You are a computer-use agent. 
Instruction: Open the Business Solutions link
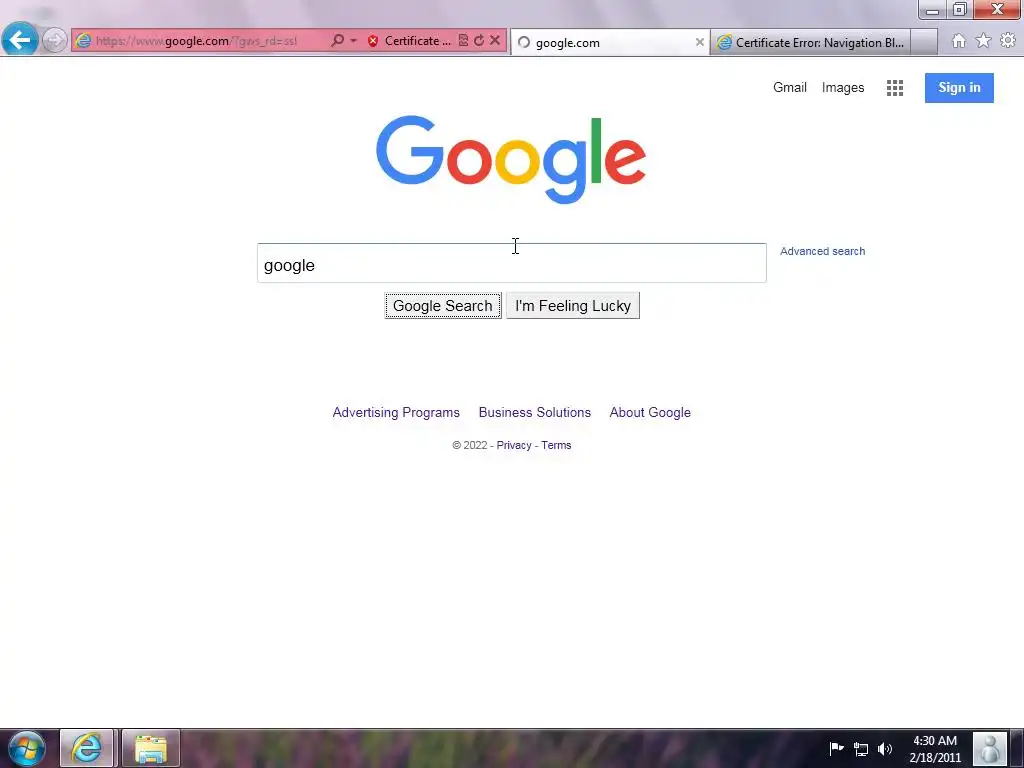pos(534,413)
